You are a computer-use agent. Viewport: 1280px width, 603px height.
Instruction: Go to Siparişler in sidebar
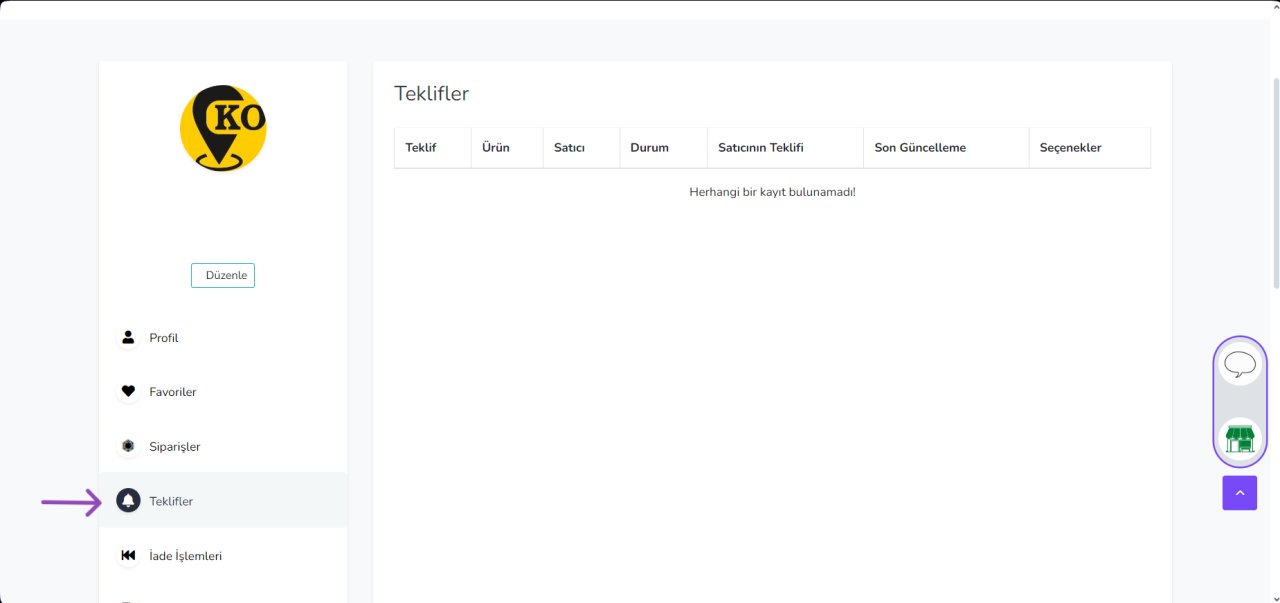point(223,446)
